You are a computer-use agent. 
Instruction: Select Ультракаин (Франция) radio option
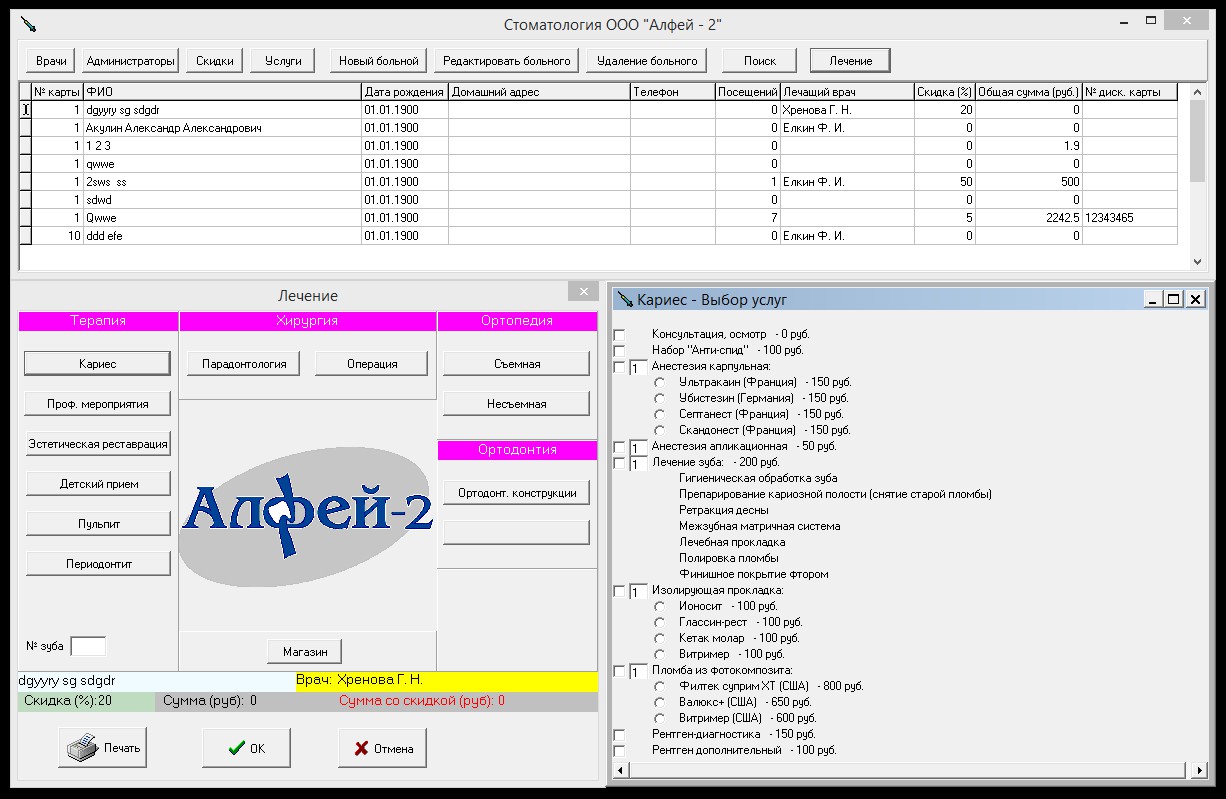[x=659, y=383]
